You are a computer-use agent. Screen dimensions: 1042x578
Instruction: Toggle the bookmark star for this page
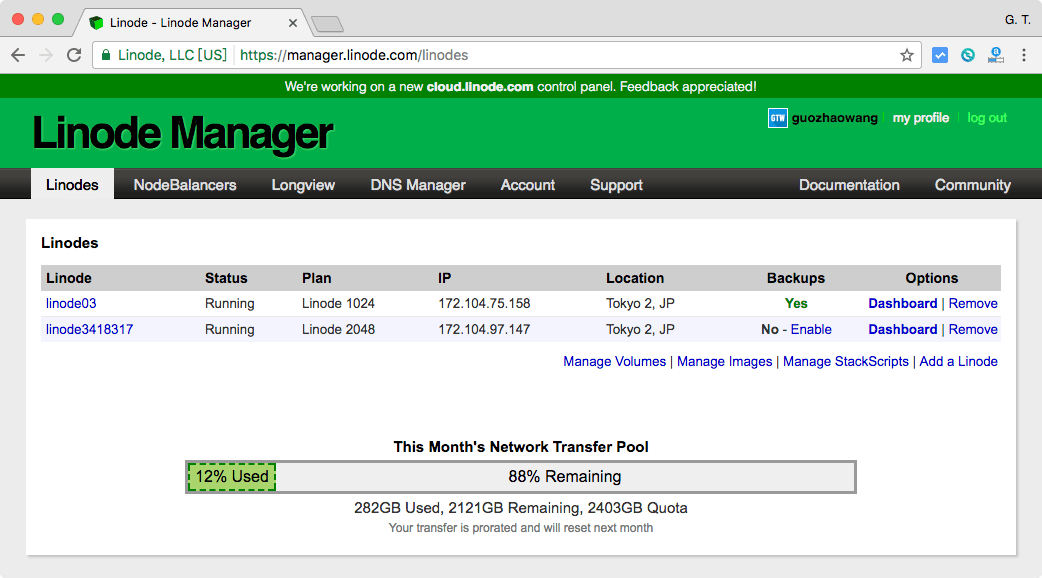pos(906,56)
